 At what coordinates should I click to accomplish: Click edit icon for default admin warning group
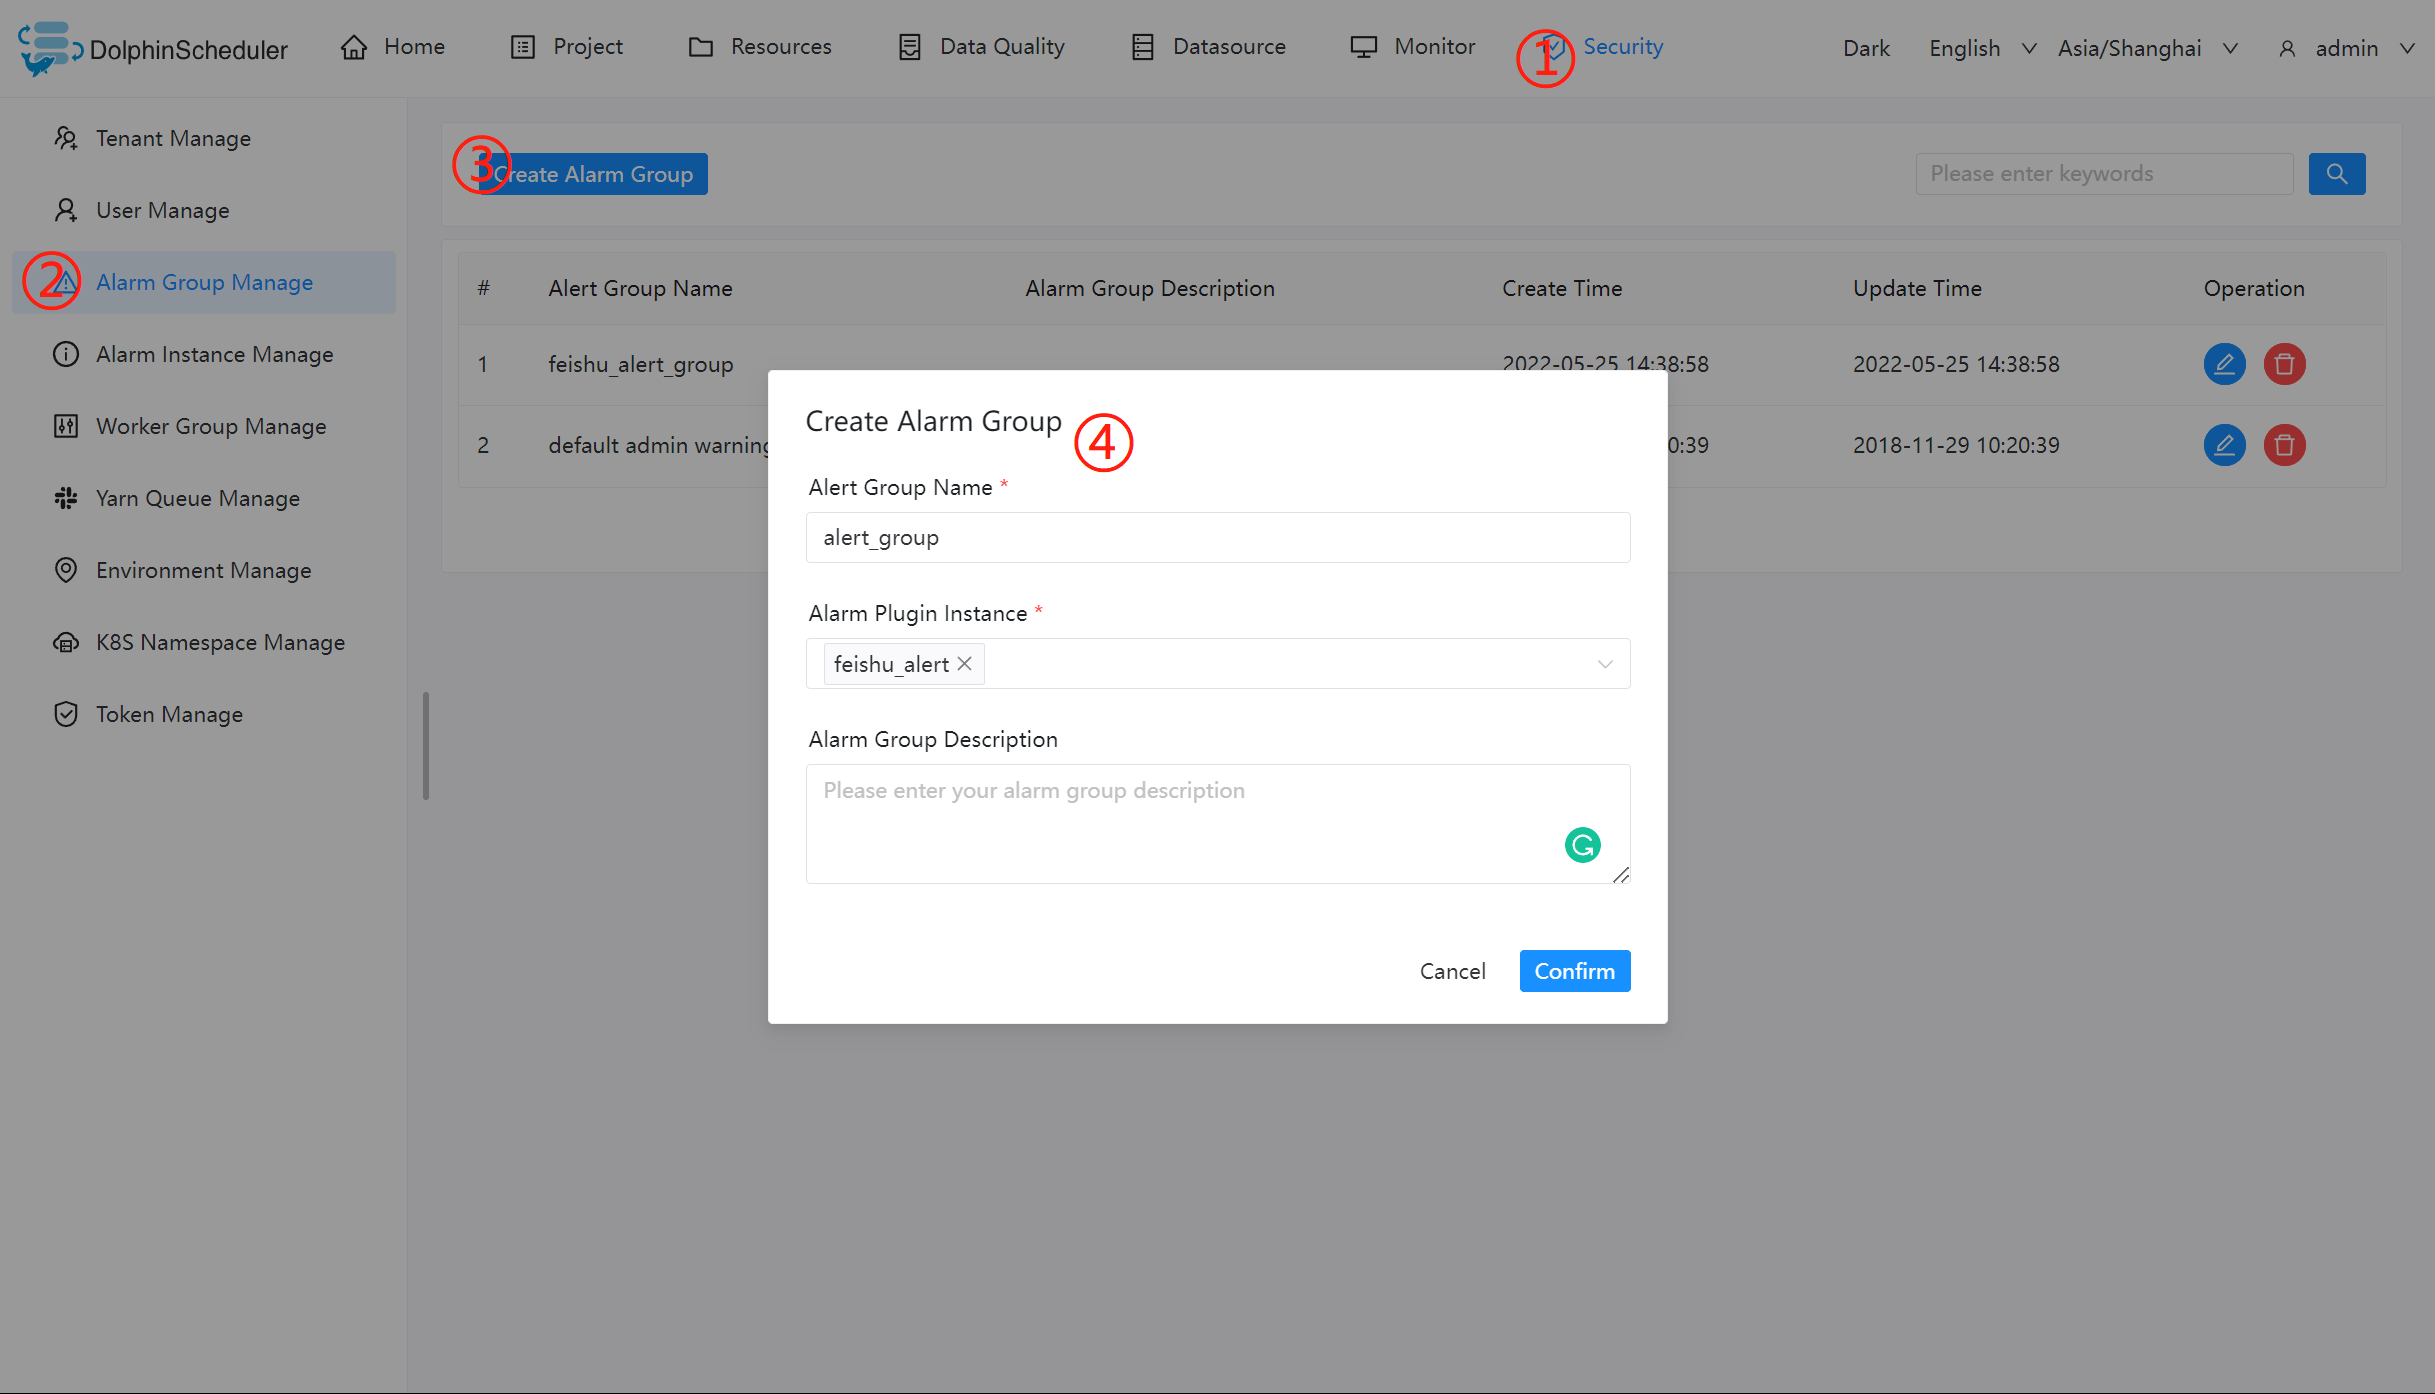tap(2224, 445)
